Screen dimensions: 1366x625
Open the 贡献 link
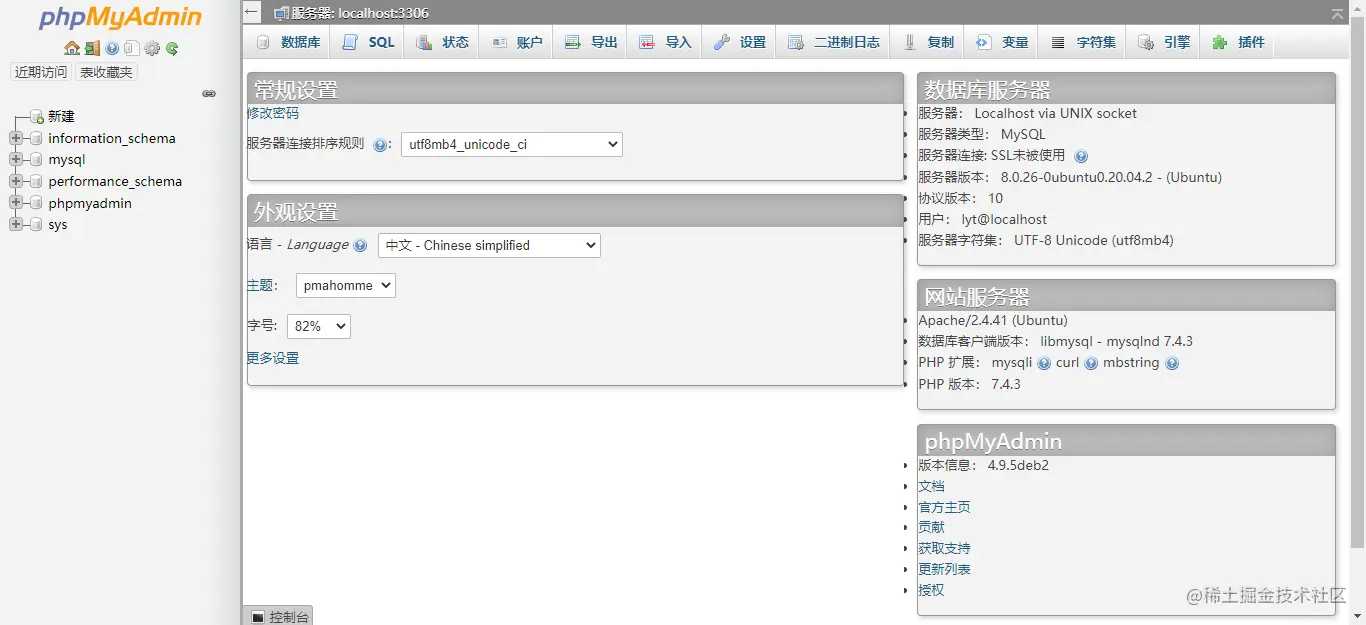[x=932, y=527]
